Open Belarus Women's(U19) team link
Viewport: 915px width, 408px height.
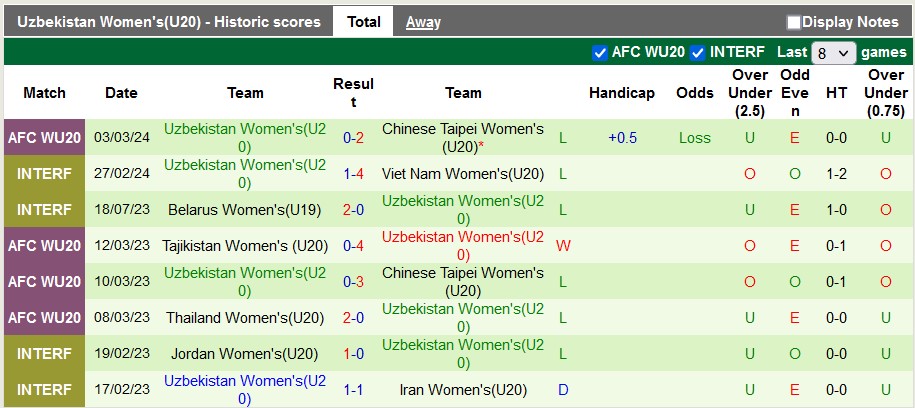[245, 210]
